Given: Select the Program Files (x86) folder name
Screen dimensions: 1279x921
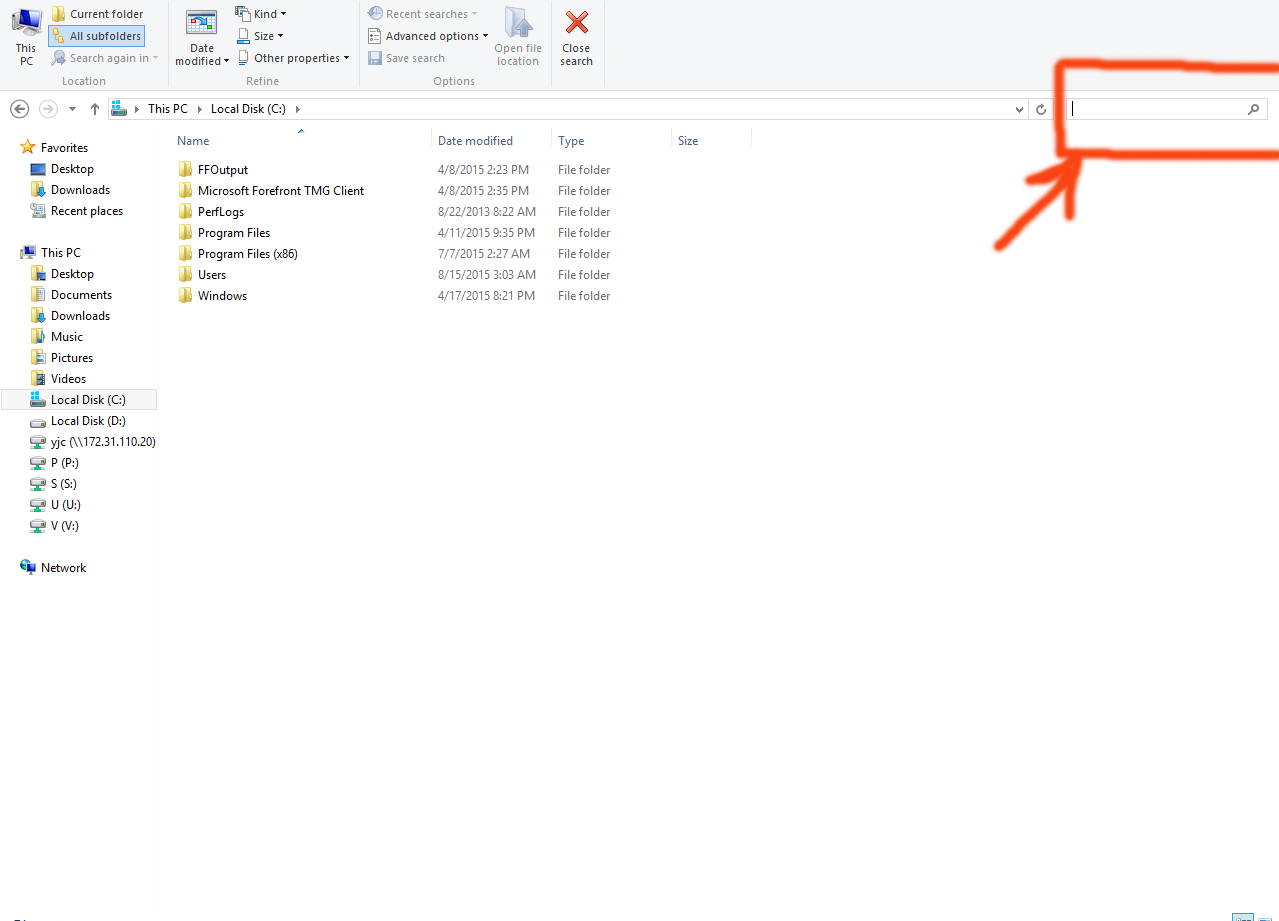Looking at the screenshot, I should [247, 254].
